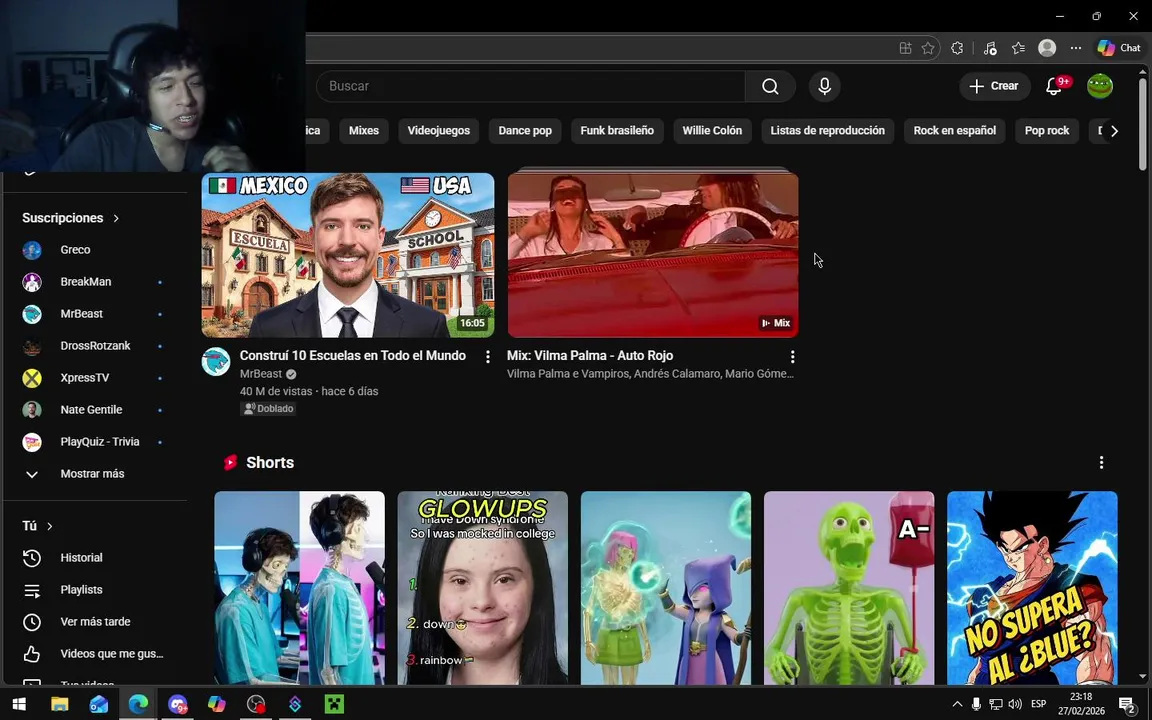Open File Explorer from the taskbar
This screenshot has width=1152, height=720.
pyautogui.click(x=60, y=704)
